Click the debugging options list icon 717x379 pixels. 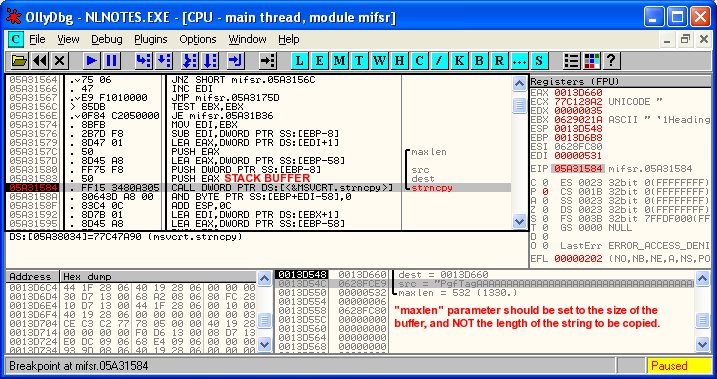tap(572, 60)
